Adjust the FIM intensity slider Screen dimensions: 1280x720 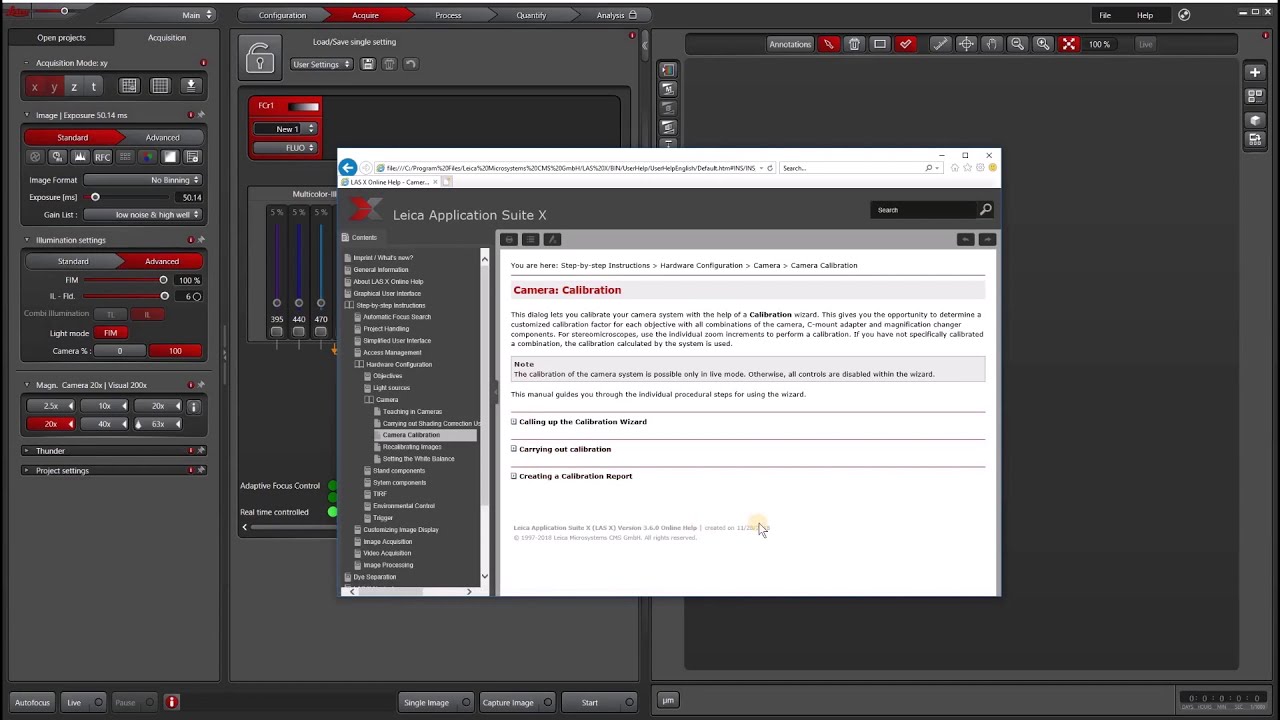pos(163,280)
